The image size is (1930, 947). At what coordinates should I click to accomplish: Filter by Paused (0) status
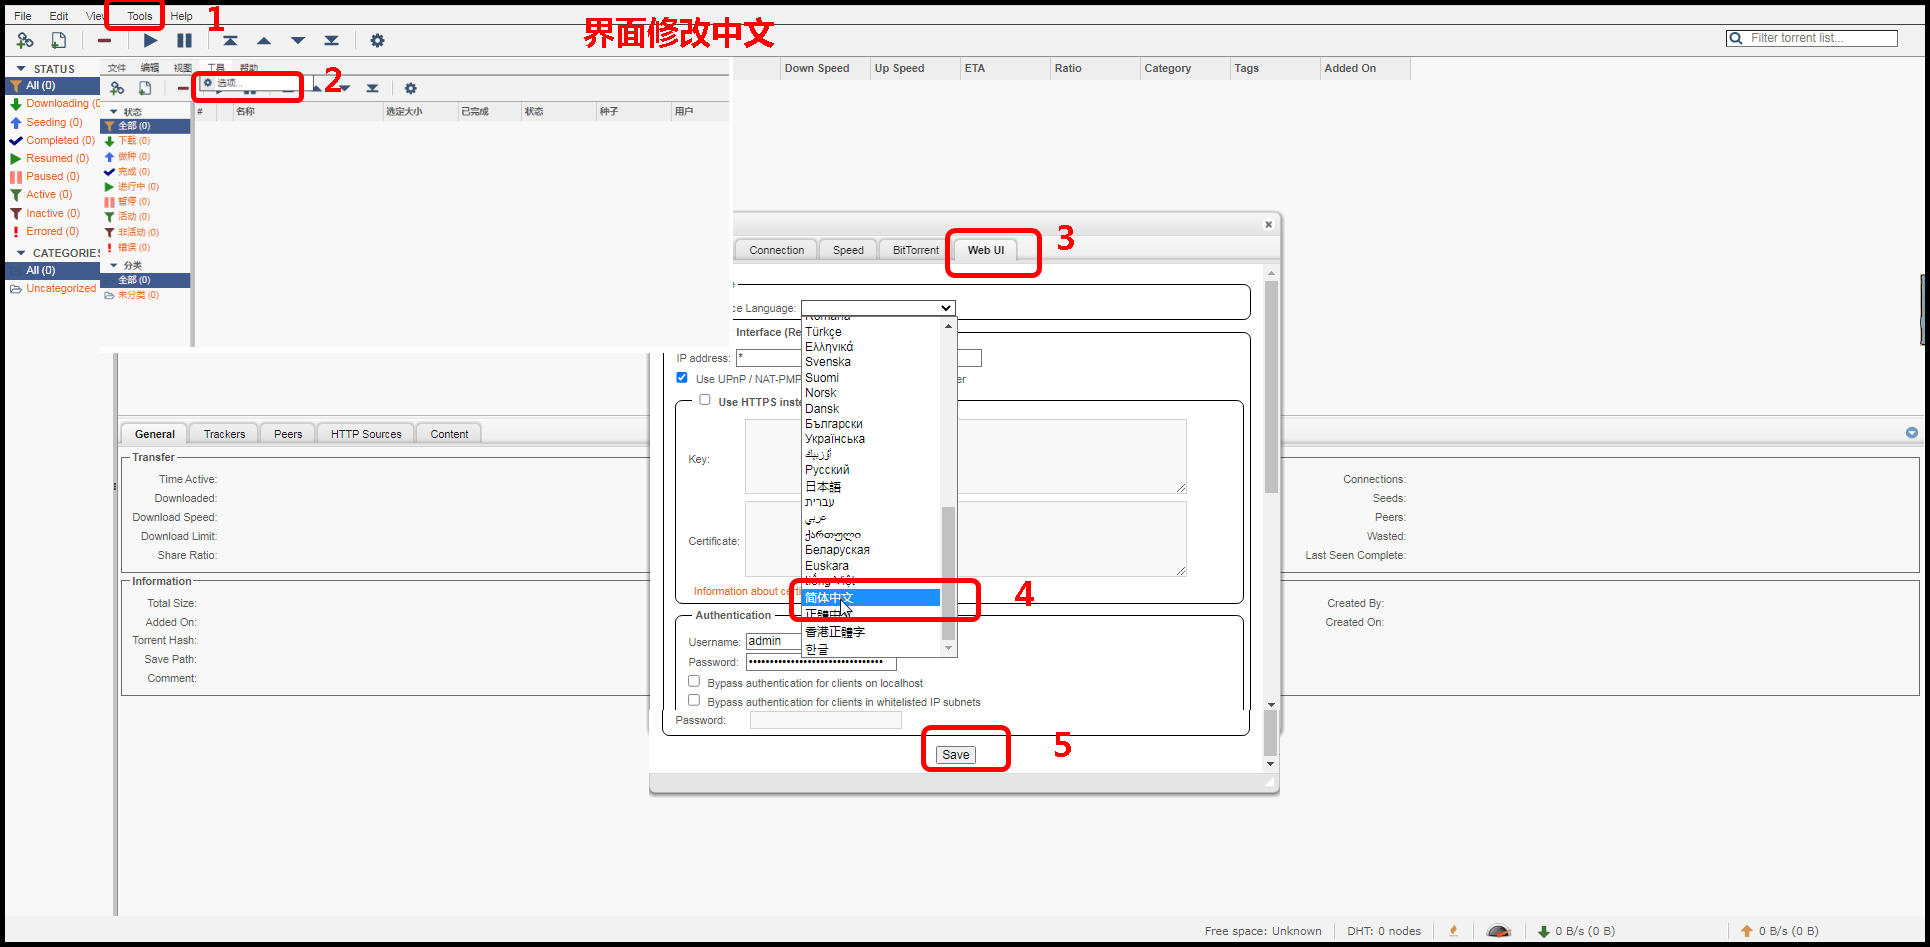click(44, 176)
